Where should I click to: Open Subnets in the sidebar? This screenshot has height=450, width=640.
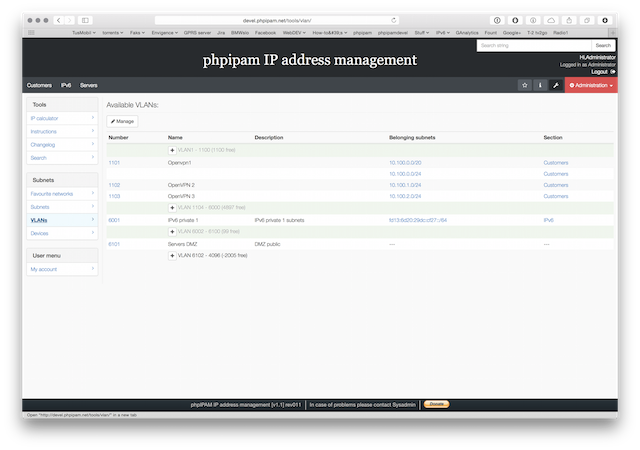tap(62, 207)
